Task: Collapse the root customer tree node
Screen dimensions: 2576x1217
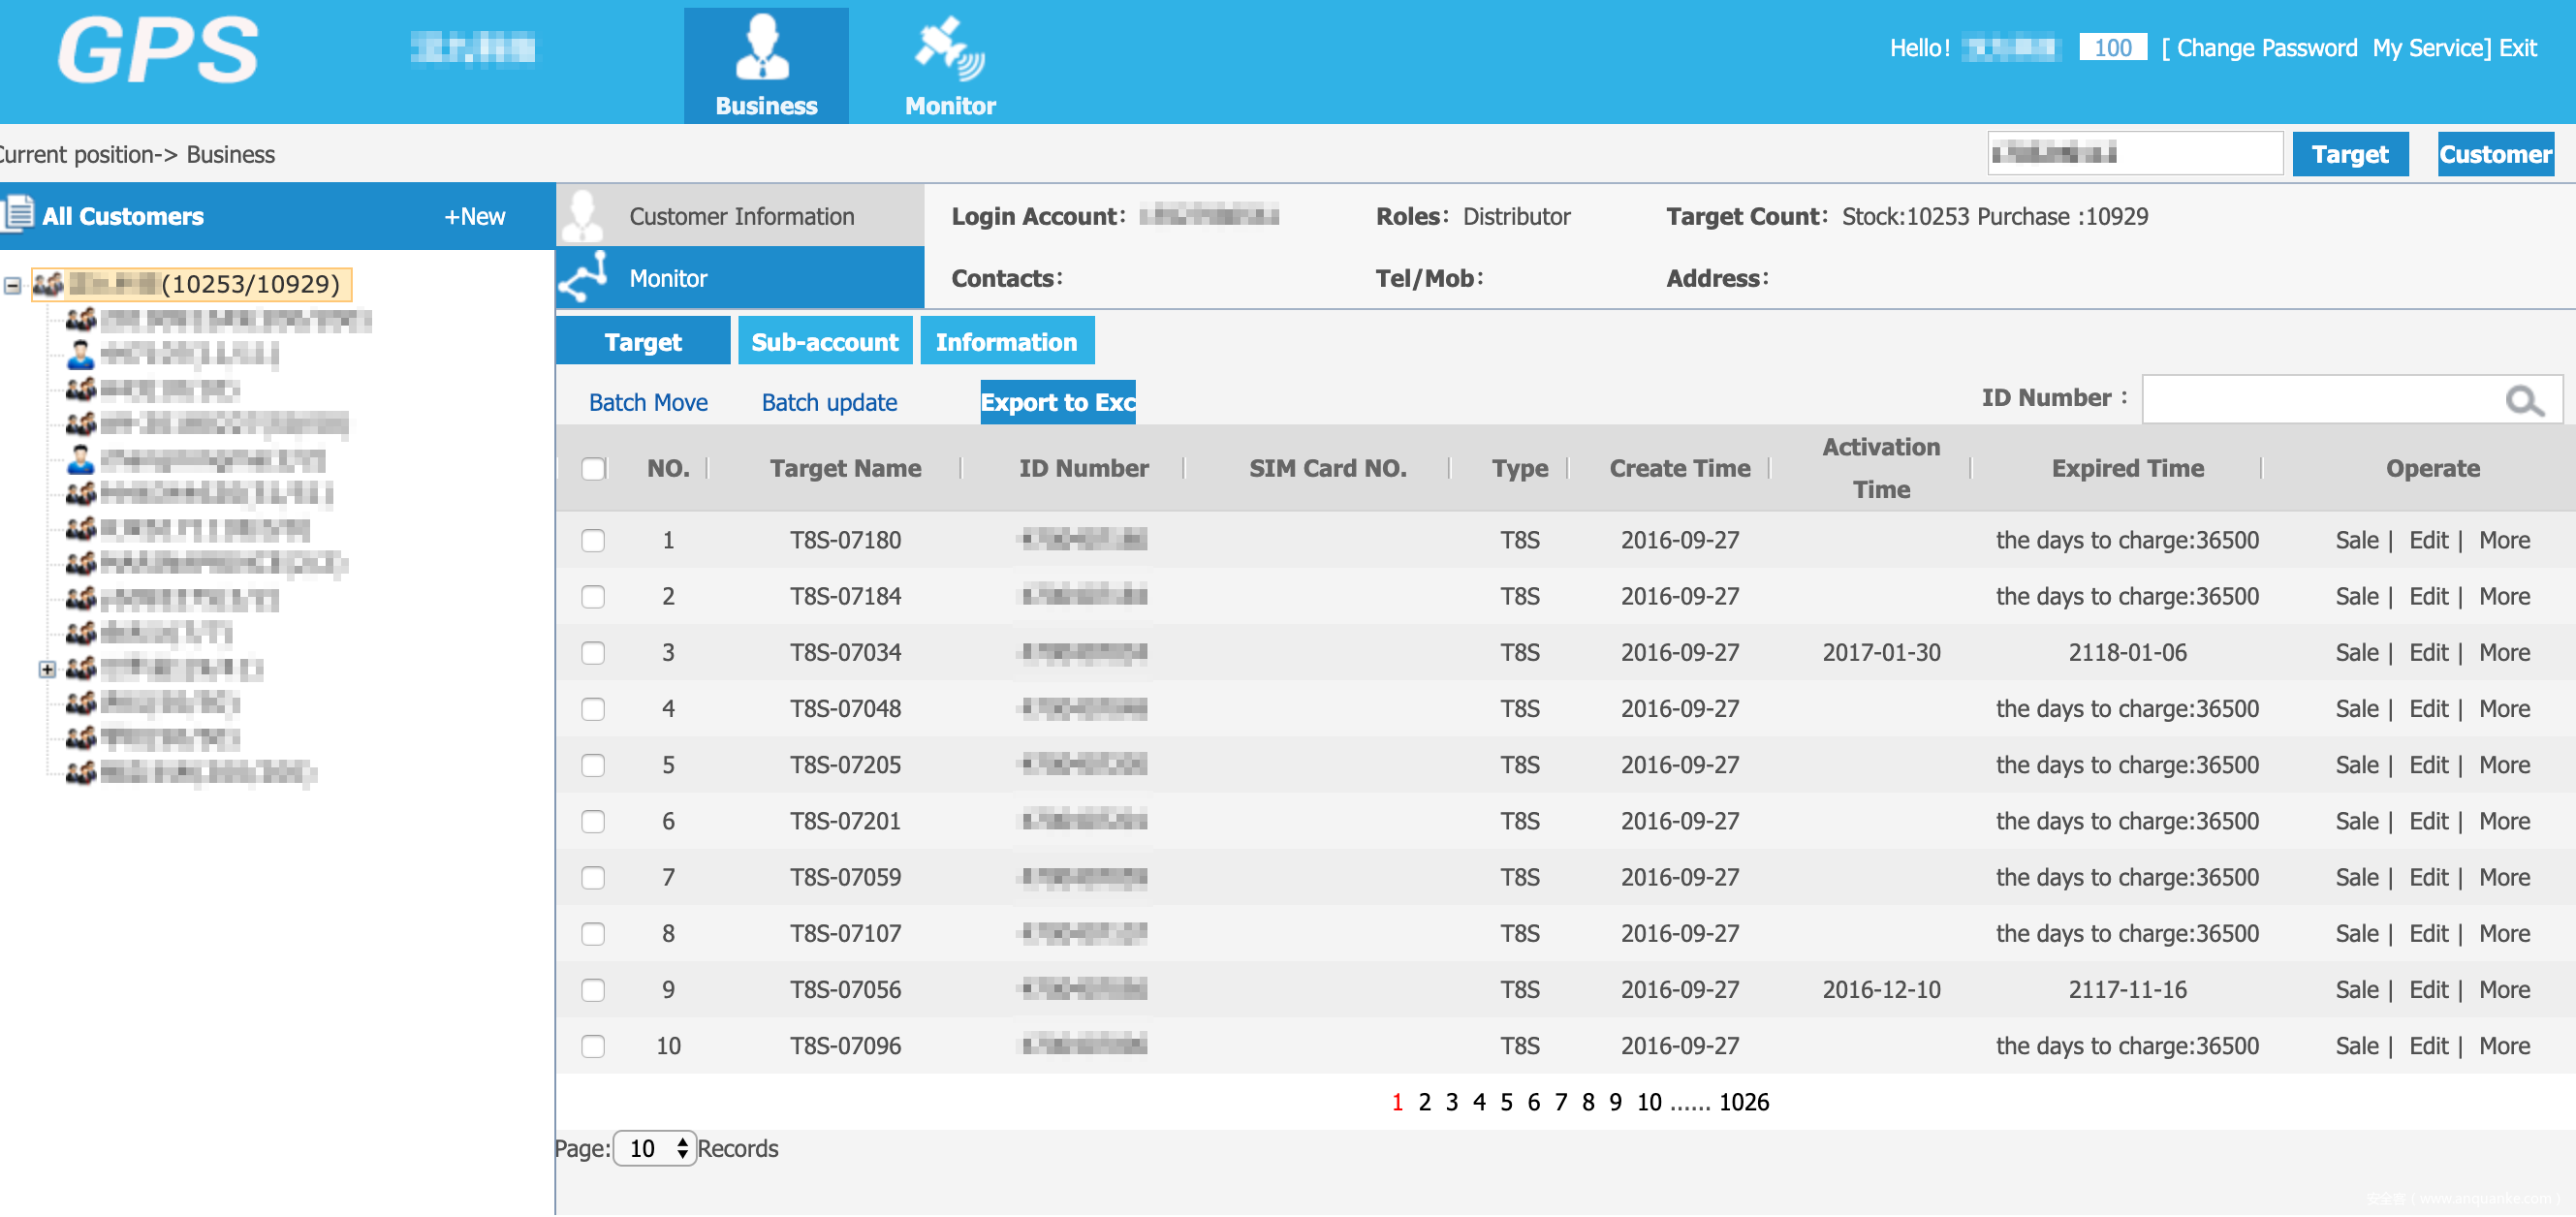Action: pyautogui.click(x=12, y=285)
